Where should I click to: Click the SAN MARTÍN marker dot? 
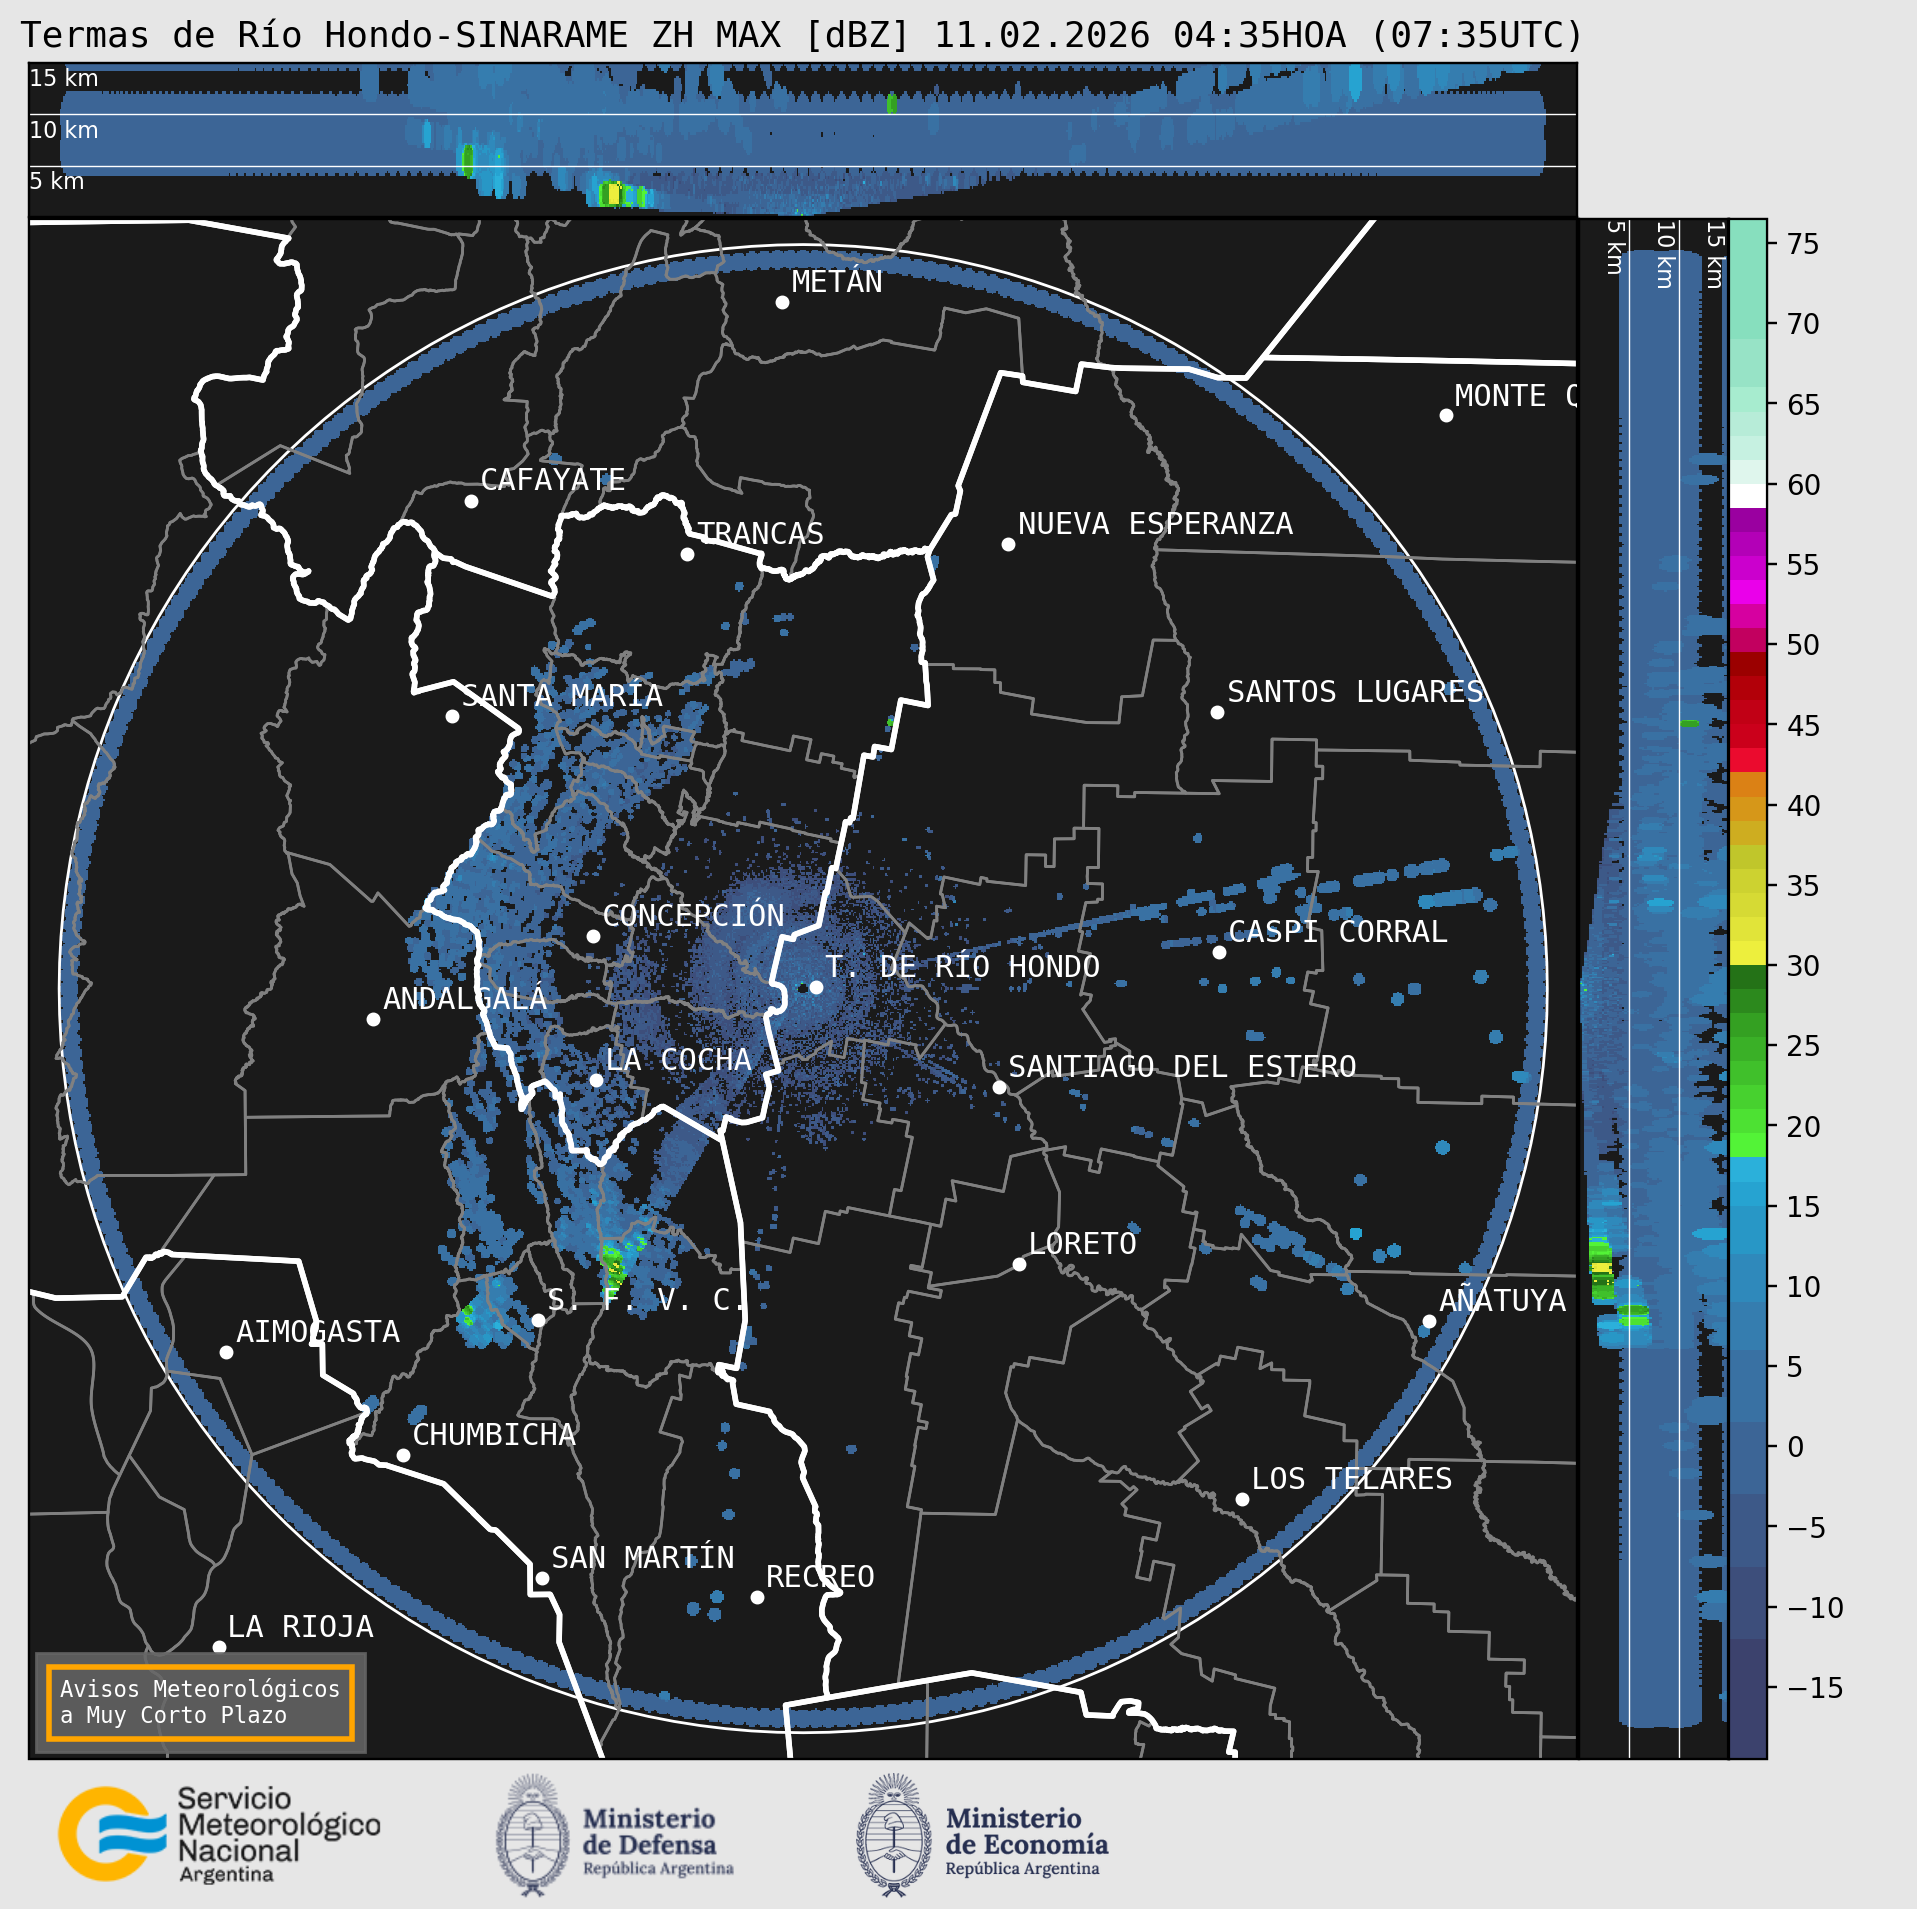[x=542, y=1579]
